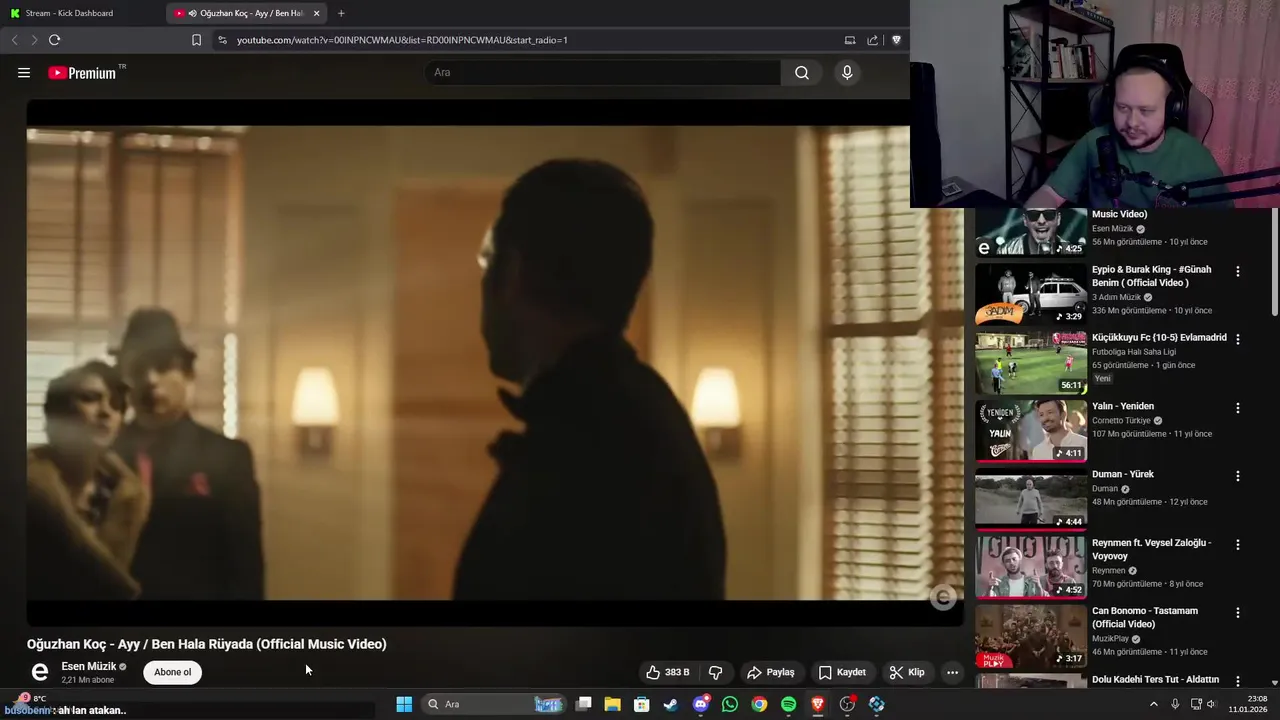The height and width of the screenshot is (720, 1280).
Task: Click the Paylaş share button
Action: pyautogui.click(x=771, y=672)
